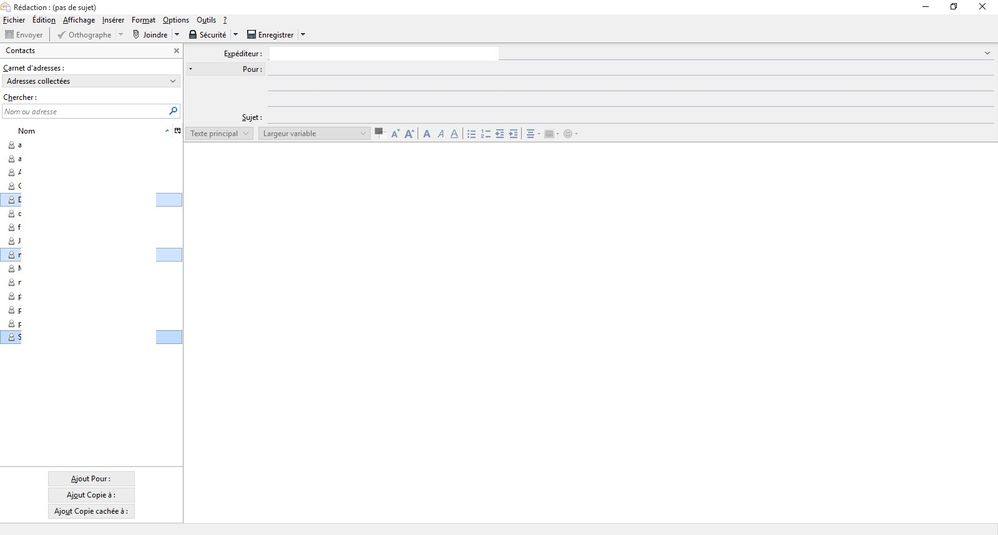Open the Affichage menu
Image resolution: width=998 pixels, height=535 pixels.
point(79,20)
